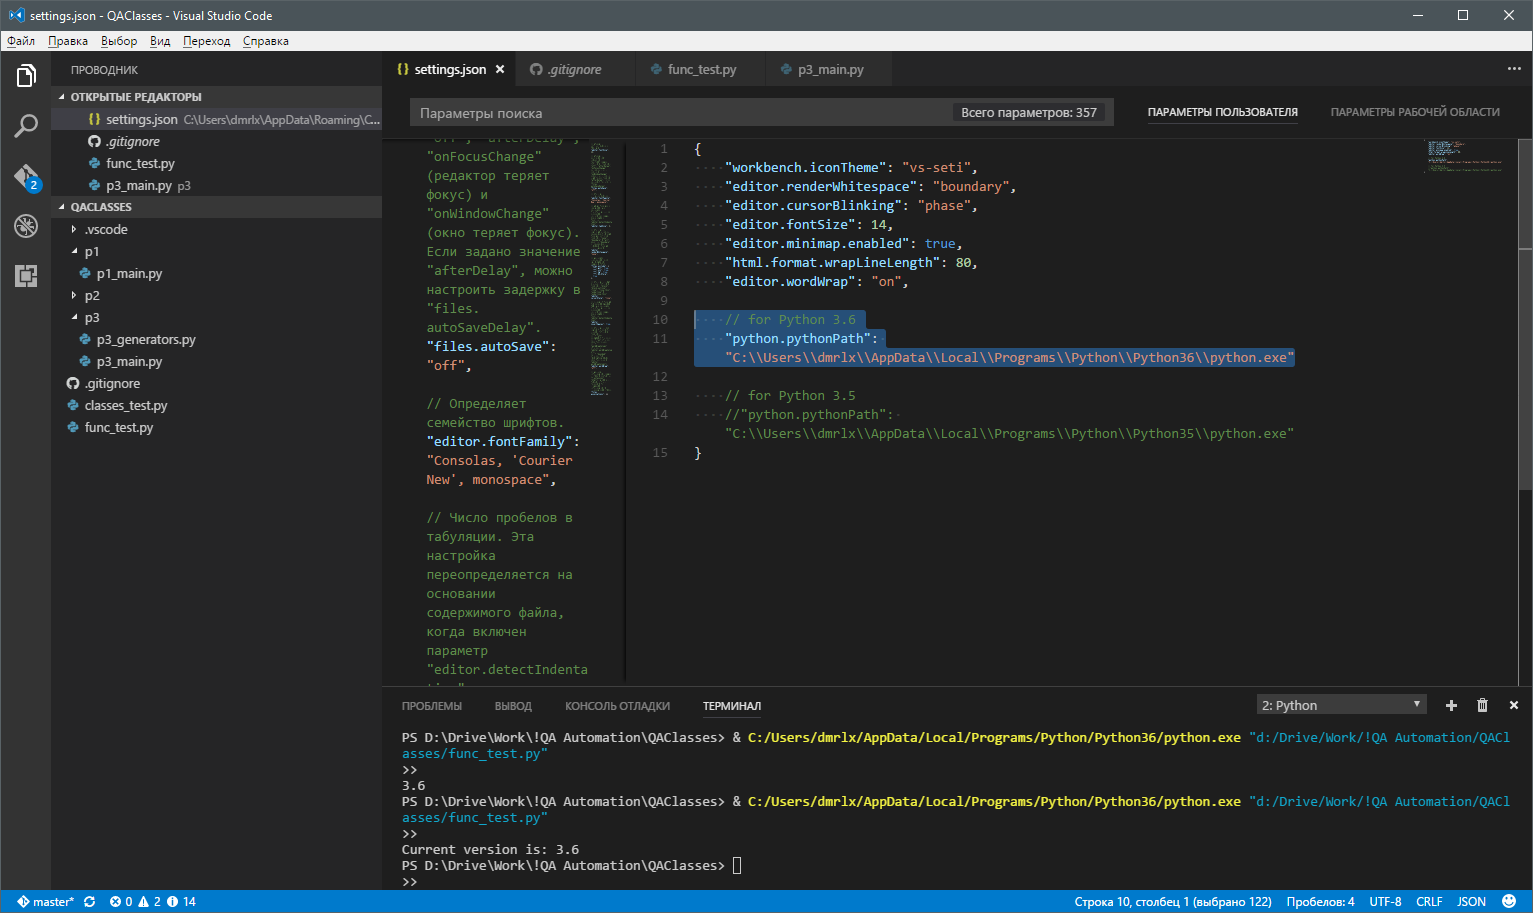The image size is (1533, 913).
Task: Open the Explorer view in activity bar
Action: 26,76
